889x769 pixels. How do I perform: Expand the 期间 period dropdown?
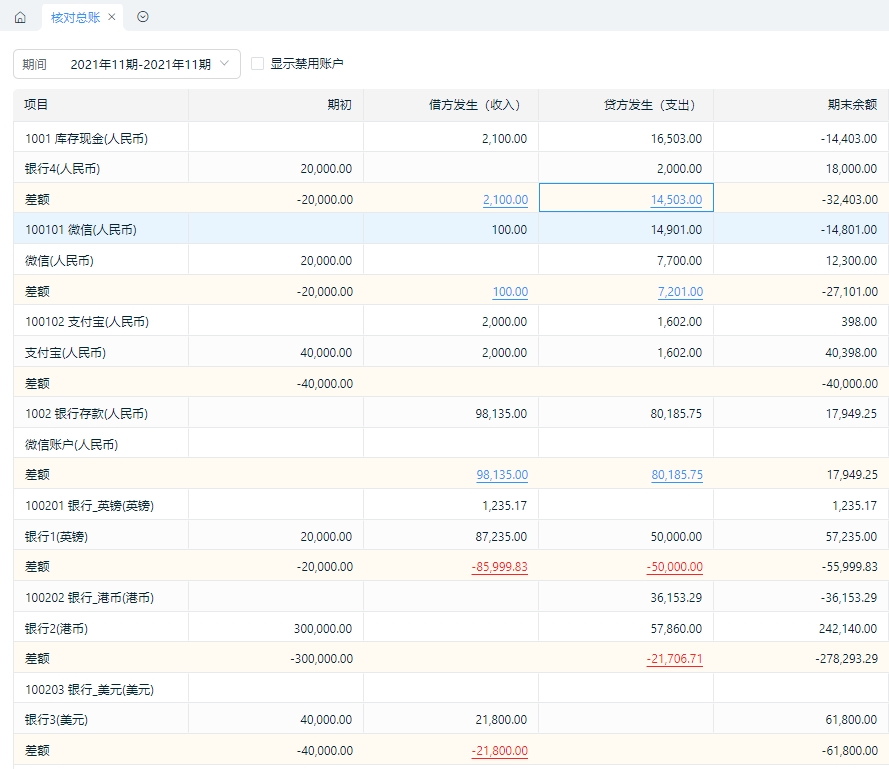[127, 64]
